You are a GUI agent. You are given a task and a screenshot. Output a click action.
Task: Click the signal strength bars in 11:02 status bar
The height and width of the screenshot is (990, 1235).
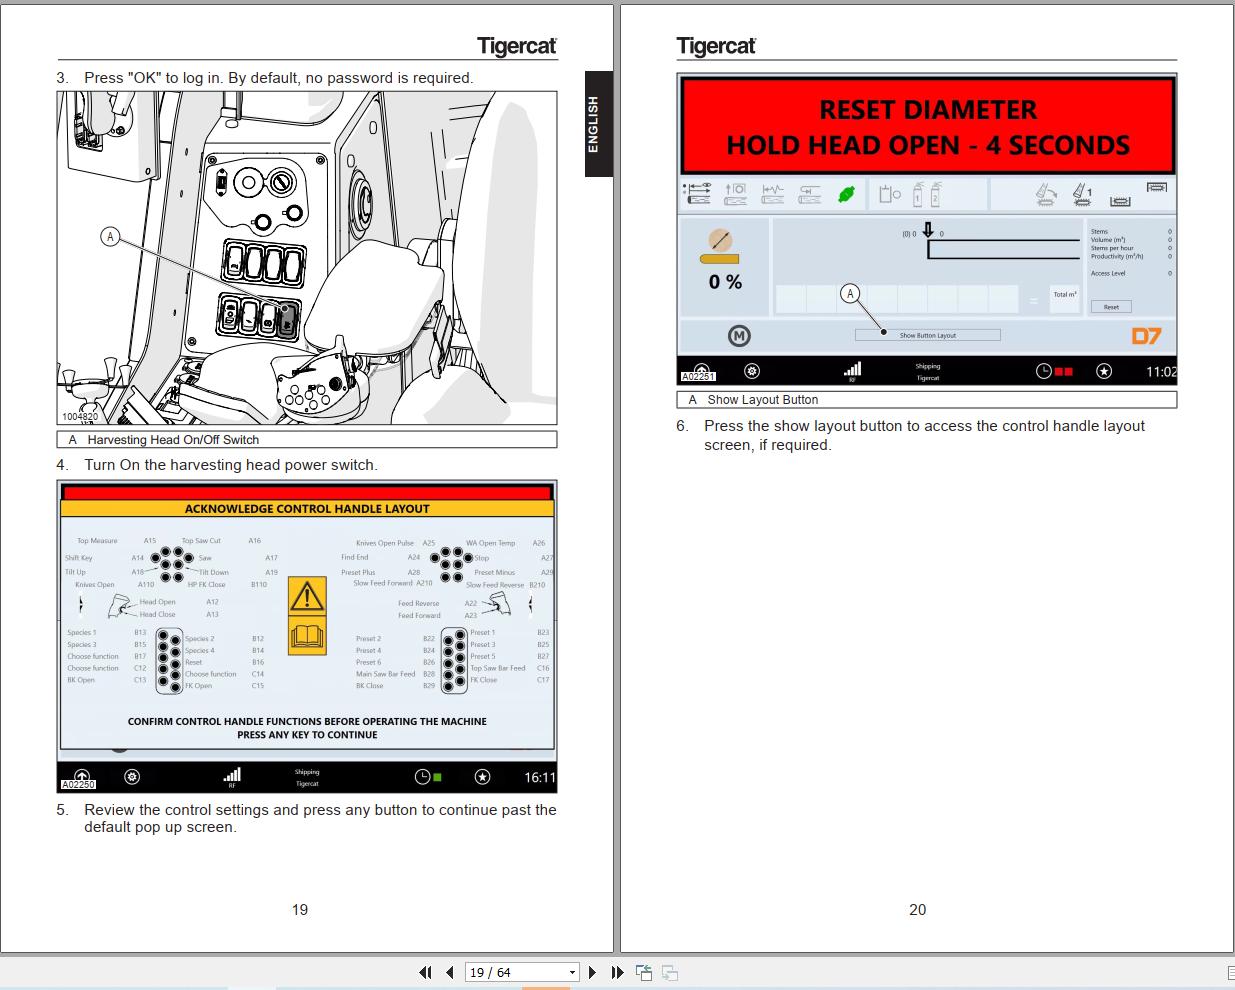point(852,369)
